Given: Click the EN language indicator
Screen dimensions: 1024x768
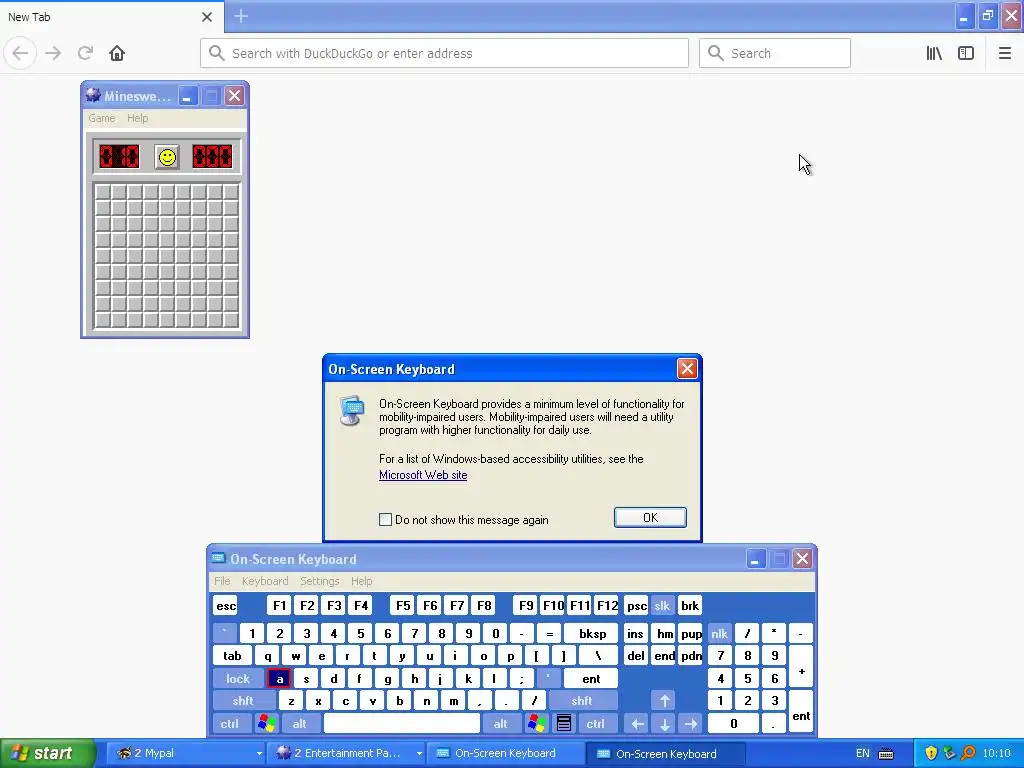Looking at the screenshot, I should coord(863,754).
